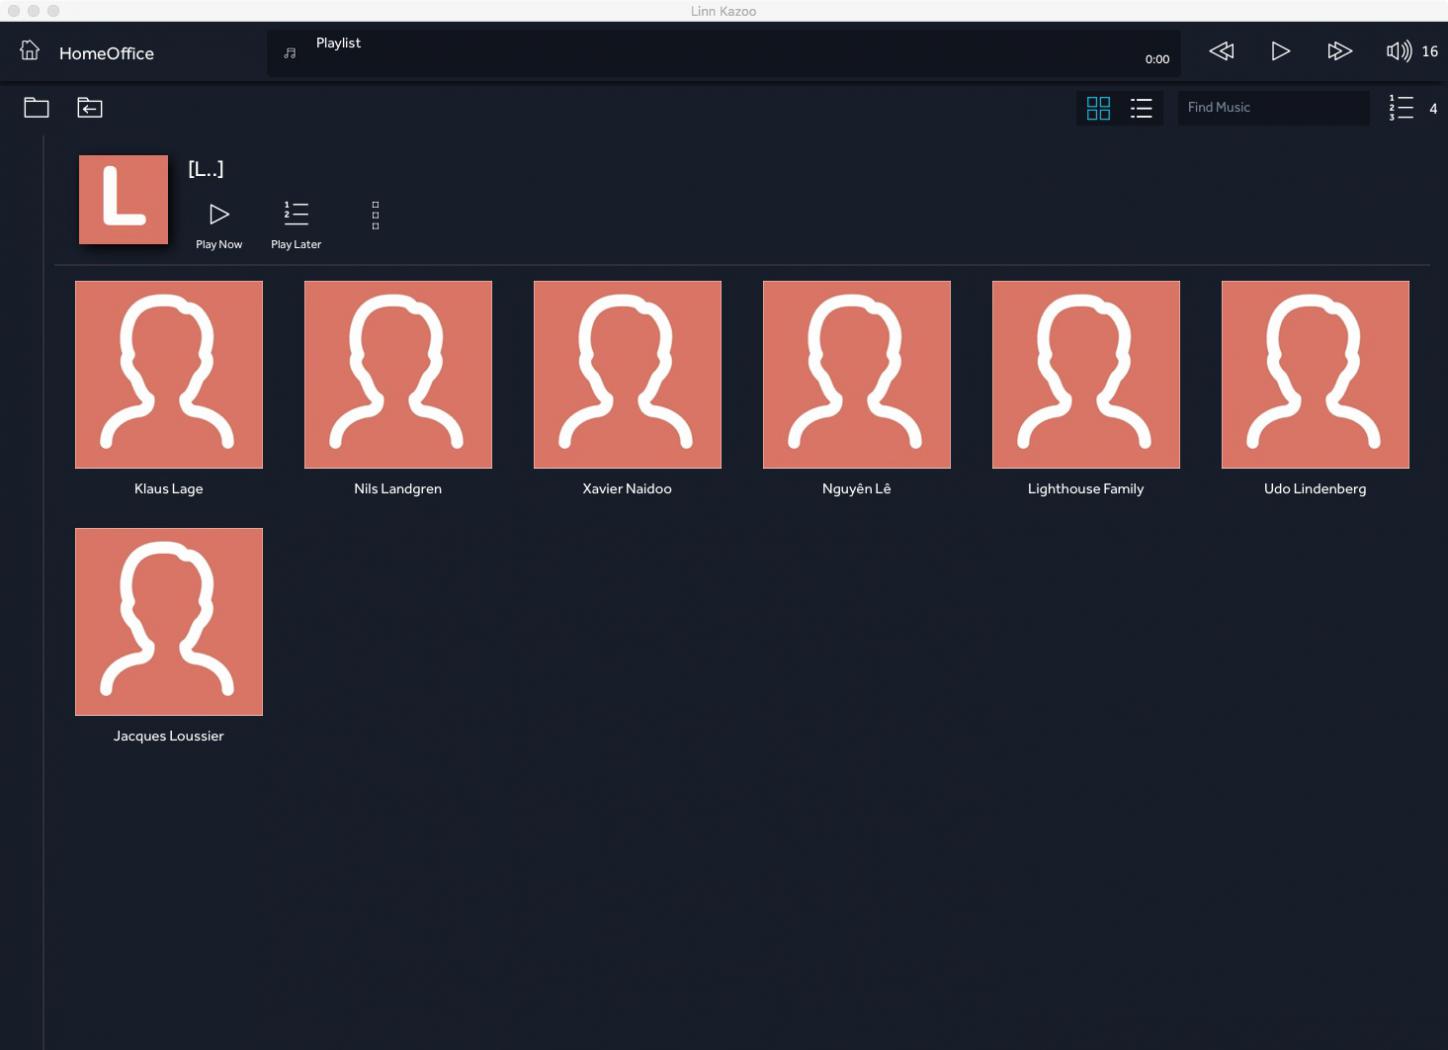Open the music folder browser icon

[37, 108]
